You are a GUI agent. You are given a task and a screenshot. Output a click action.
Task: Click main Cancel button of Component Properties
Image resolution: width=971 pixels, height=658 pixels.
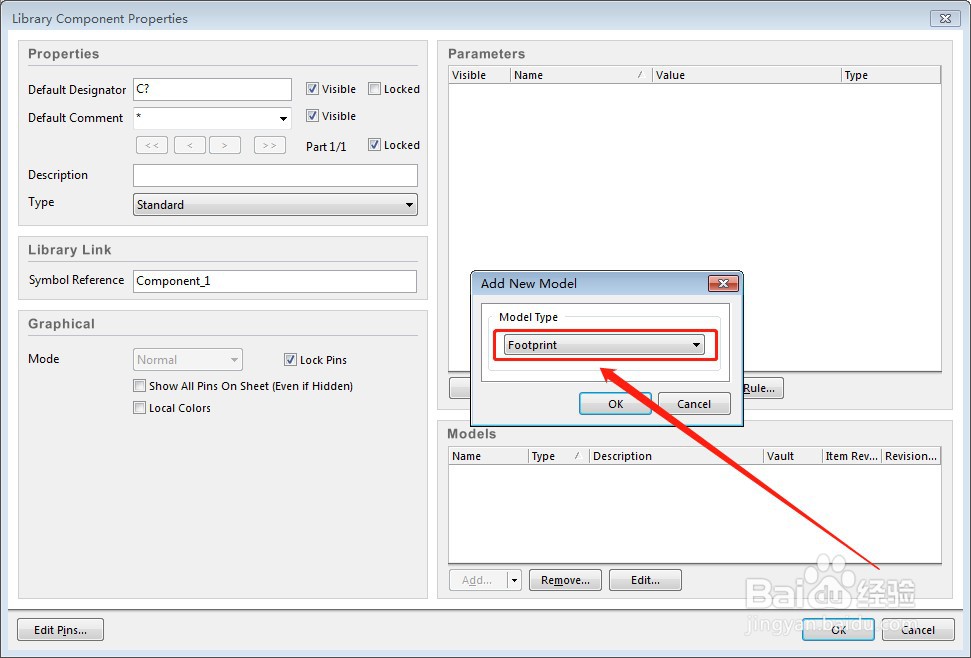click(x=918, y=630)
